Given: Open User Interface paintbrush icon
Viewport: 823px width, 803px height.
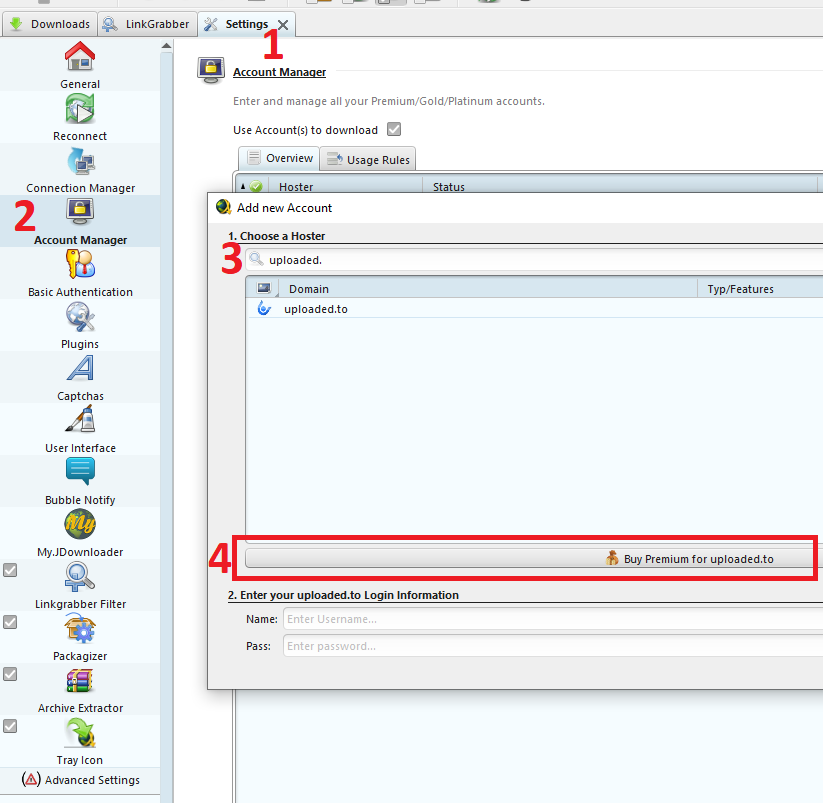Looking at the screenshot, I should click(x=80, y=419).
